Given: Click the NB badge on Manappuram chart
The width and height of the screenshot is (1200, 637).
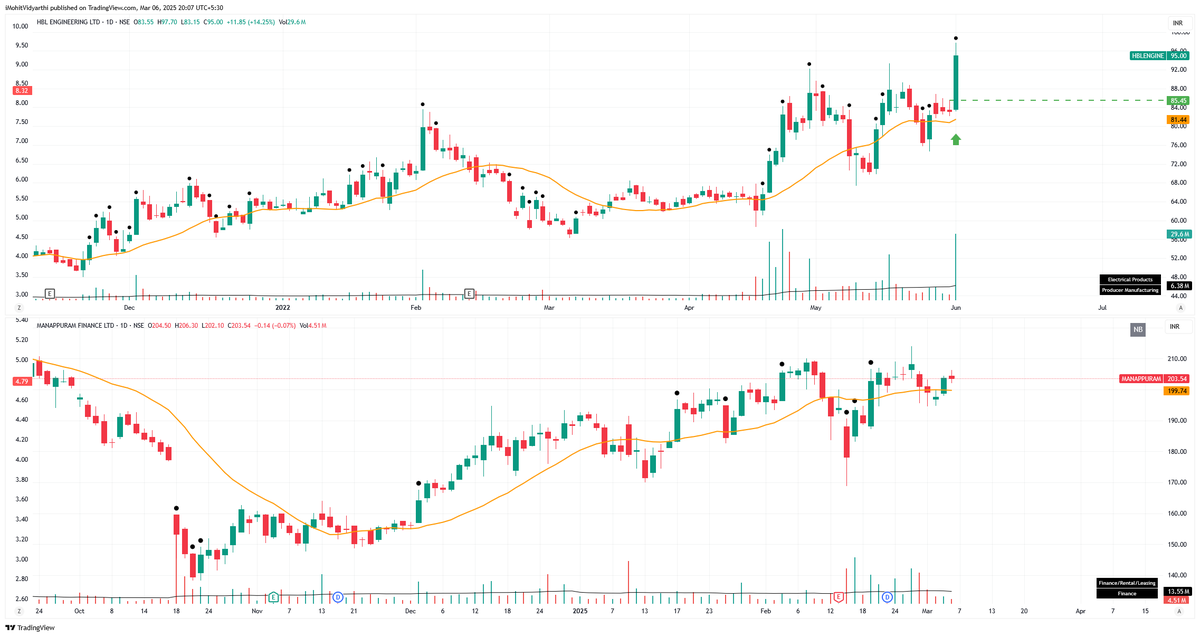Looking at the screenshot, I should click(1137, 329).
